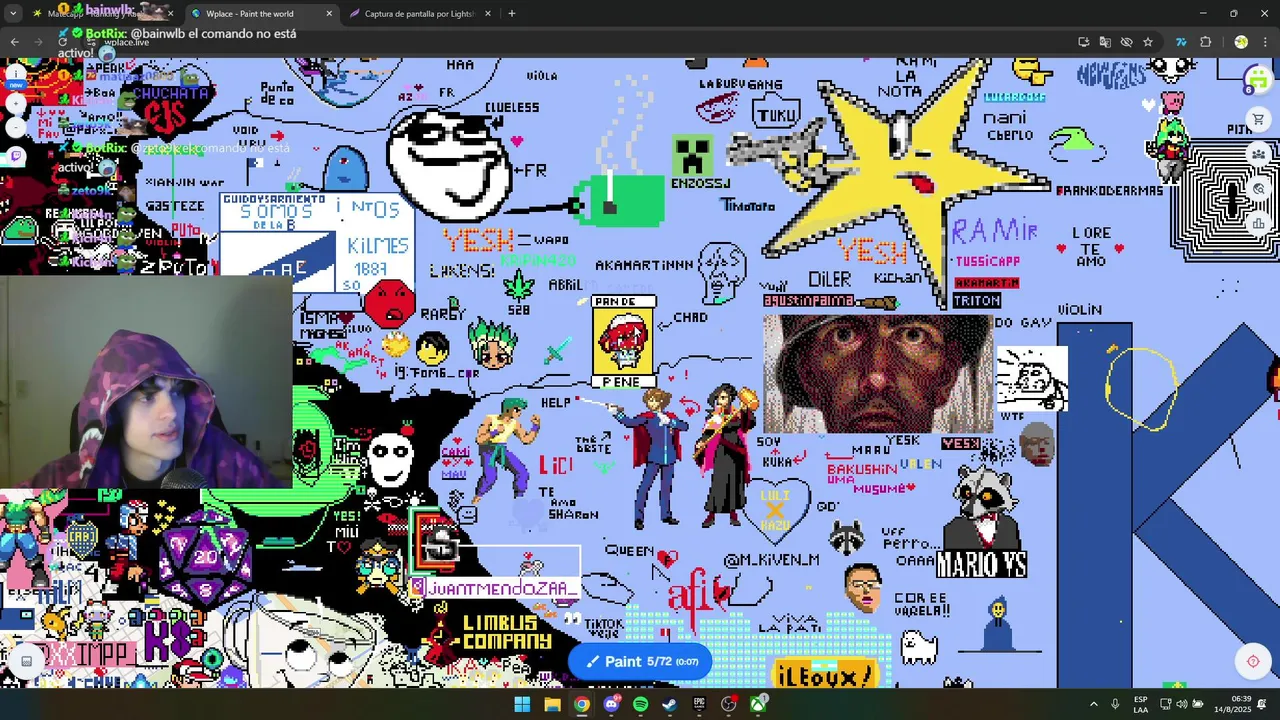
Task: Open the Windows Start menu
Action: tap(522, 704)
